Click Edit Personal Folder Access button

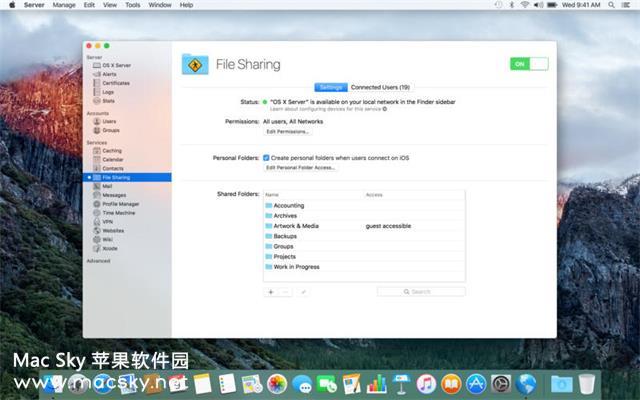301,168
